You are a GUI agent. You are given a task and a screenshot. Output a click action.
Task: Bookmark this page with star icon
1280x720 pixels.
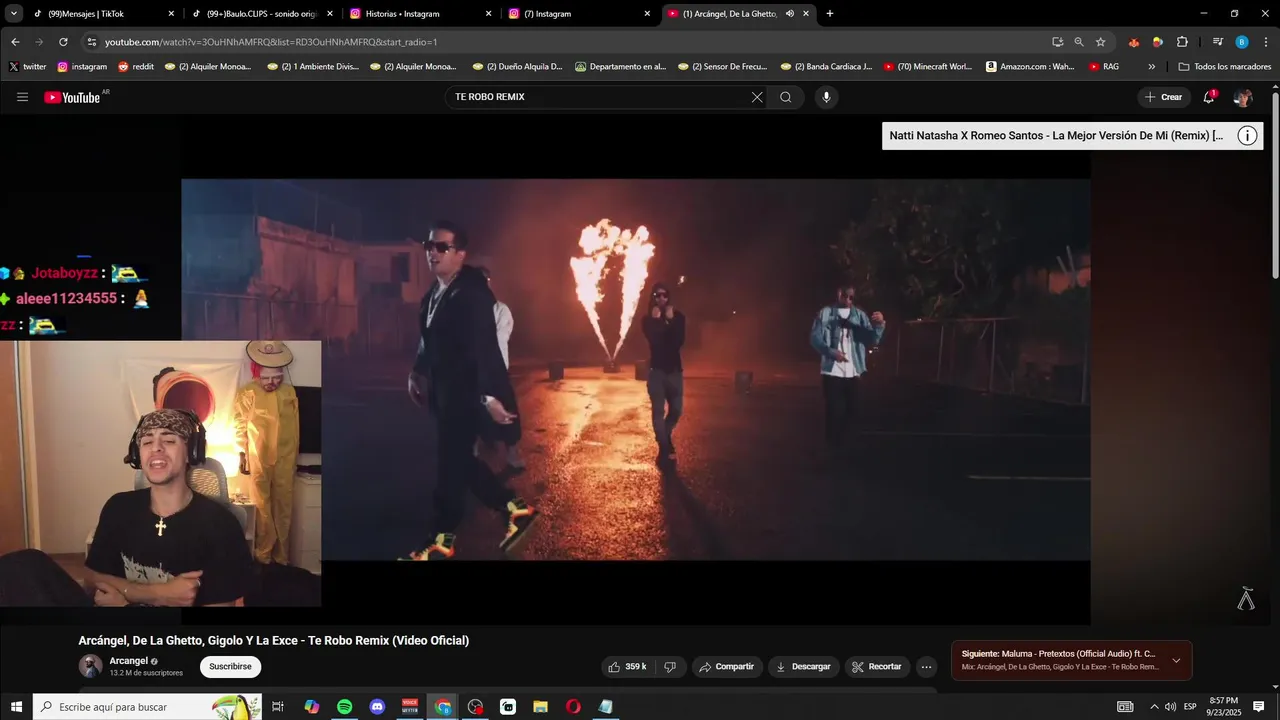[x=1101, y=42]
